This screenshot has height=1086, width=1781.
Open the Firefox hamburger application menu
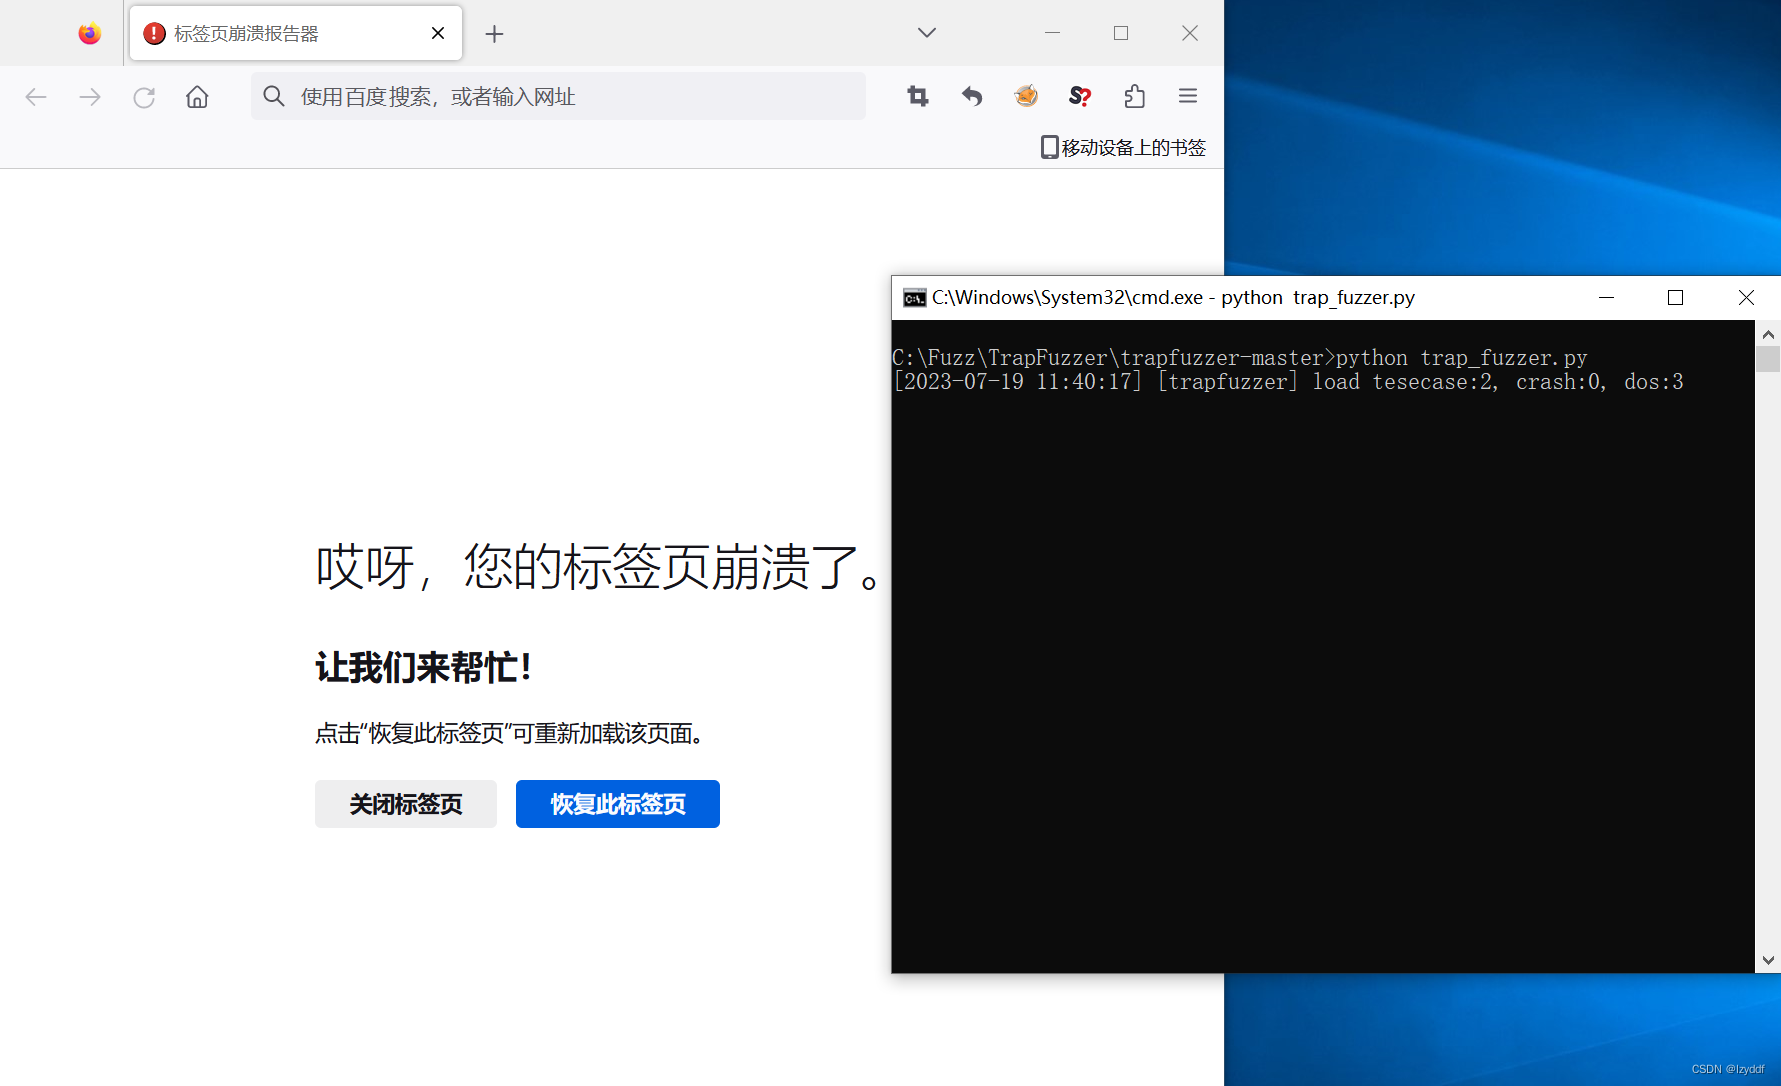1188,96
